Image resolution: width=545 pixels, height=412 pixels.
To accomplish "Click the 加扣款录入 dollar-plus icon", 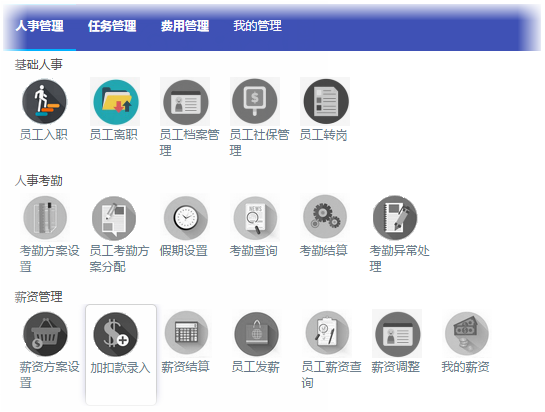I will click(x=116, y=334).
